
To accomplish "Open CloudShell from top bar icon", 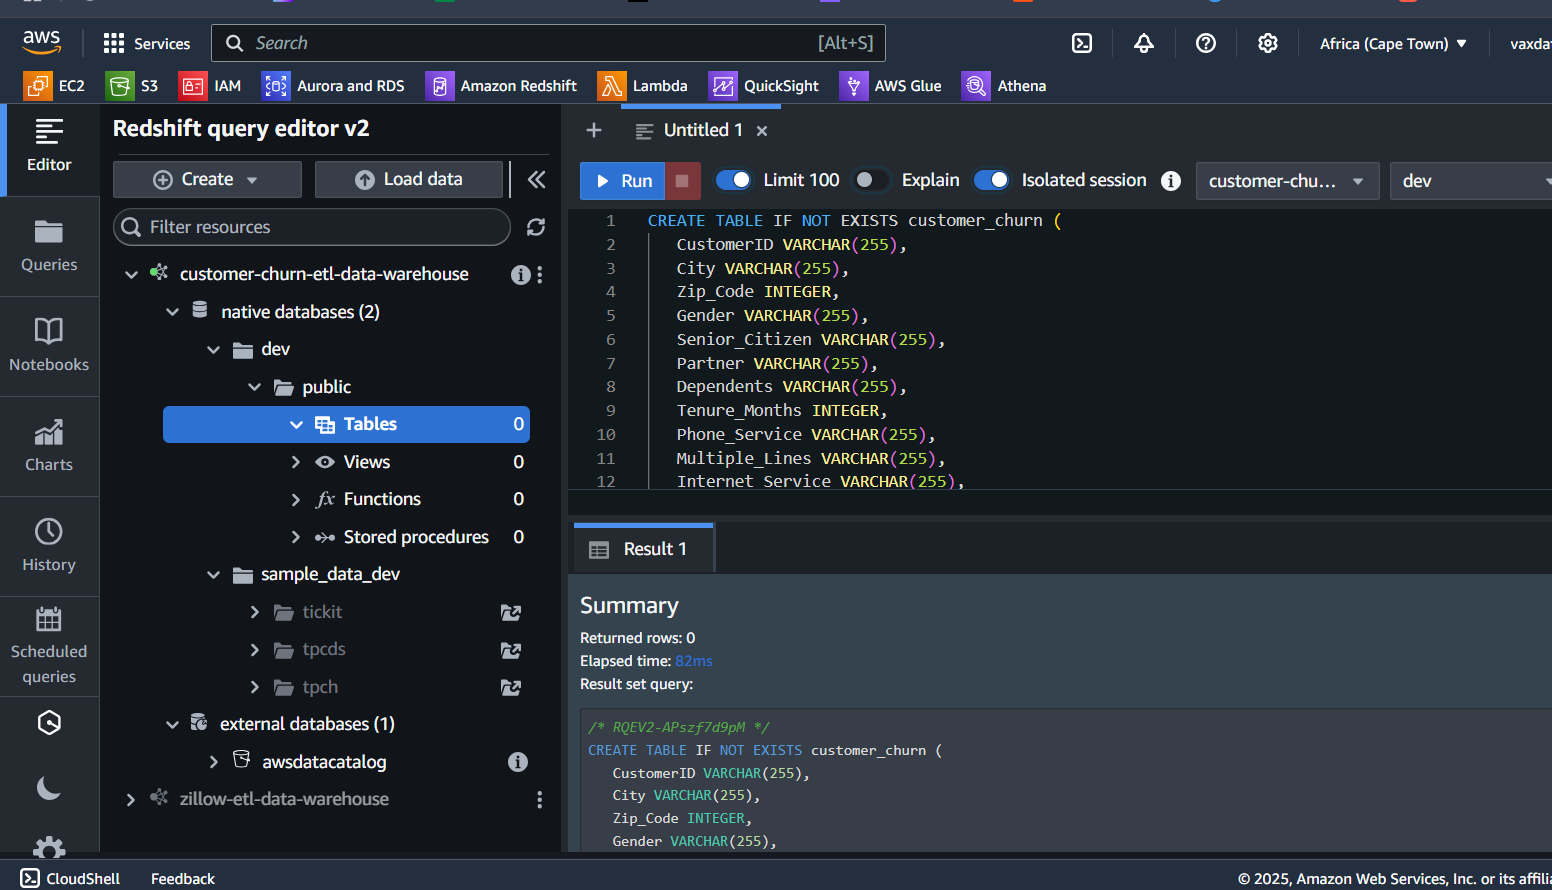I will pyautogui.click(x=1082, y=43).
